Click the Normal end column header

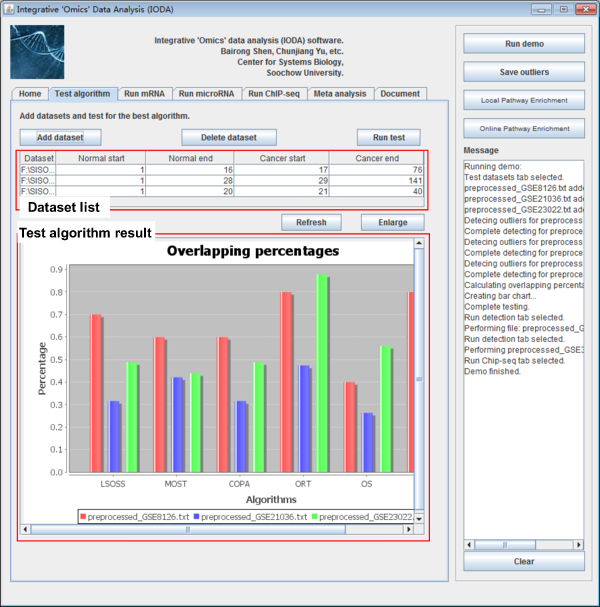click(x=190, y=158)
